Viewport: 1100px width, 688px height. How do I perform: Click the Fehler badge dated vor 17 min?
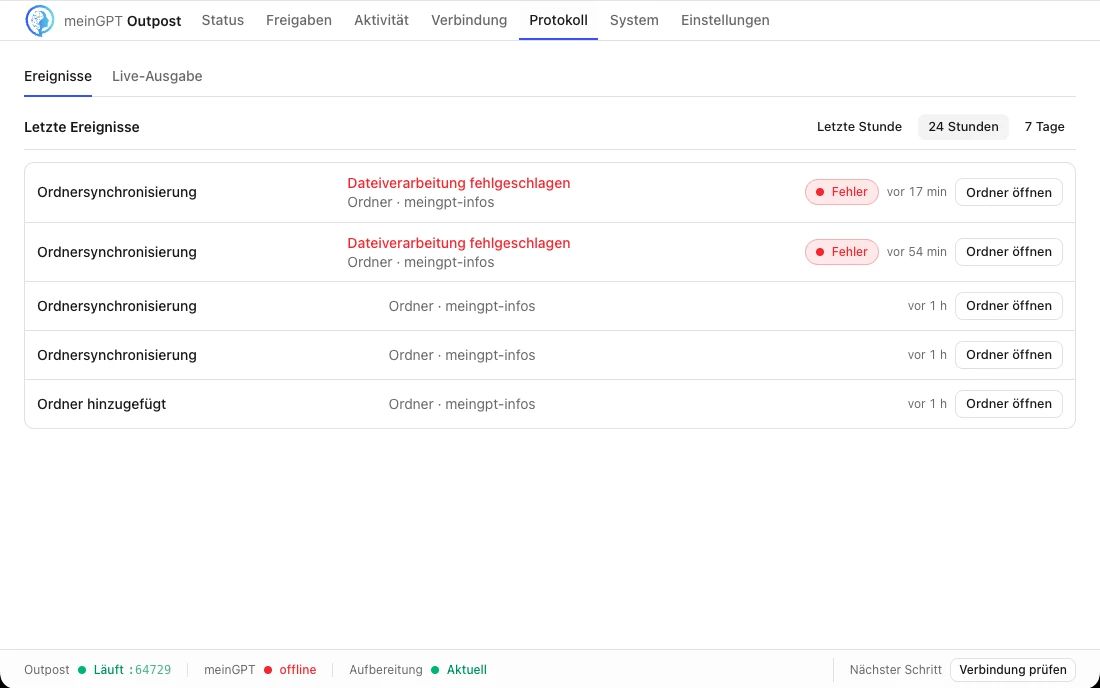click(841, 192)
